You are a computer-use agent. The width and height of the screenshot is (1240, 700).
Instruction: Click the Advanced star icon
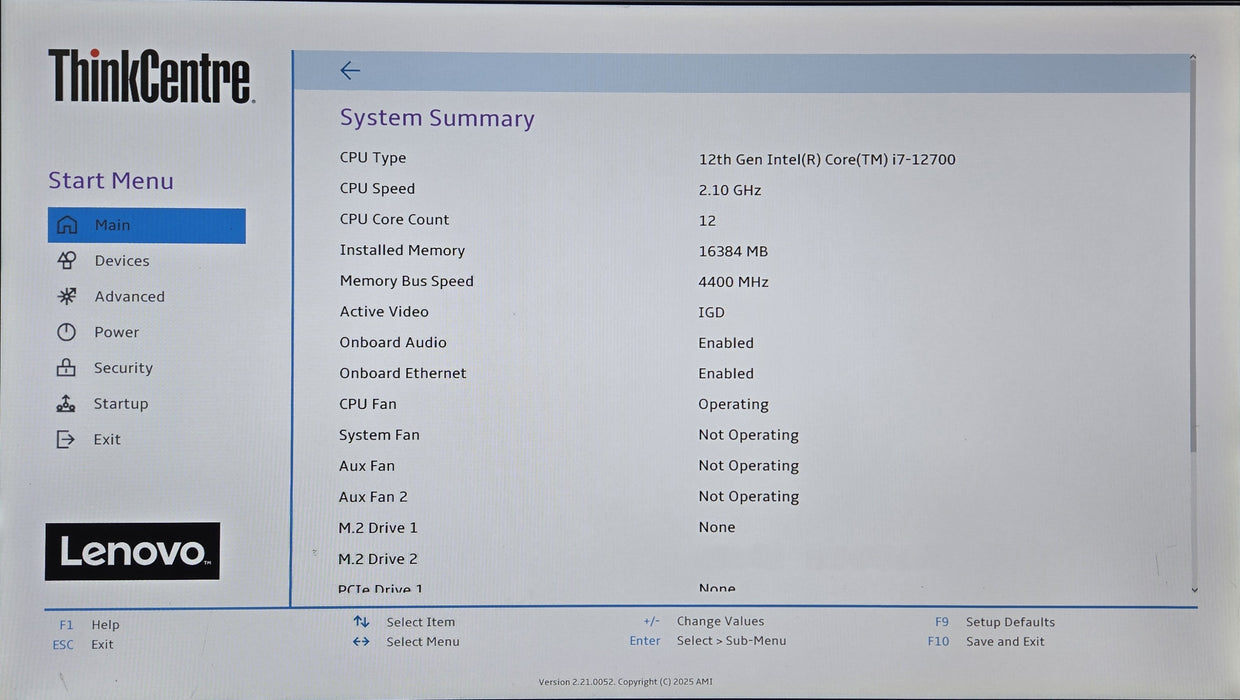click(67, 296)
